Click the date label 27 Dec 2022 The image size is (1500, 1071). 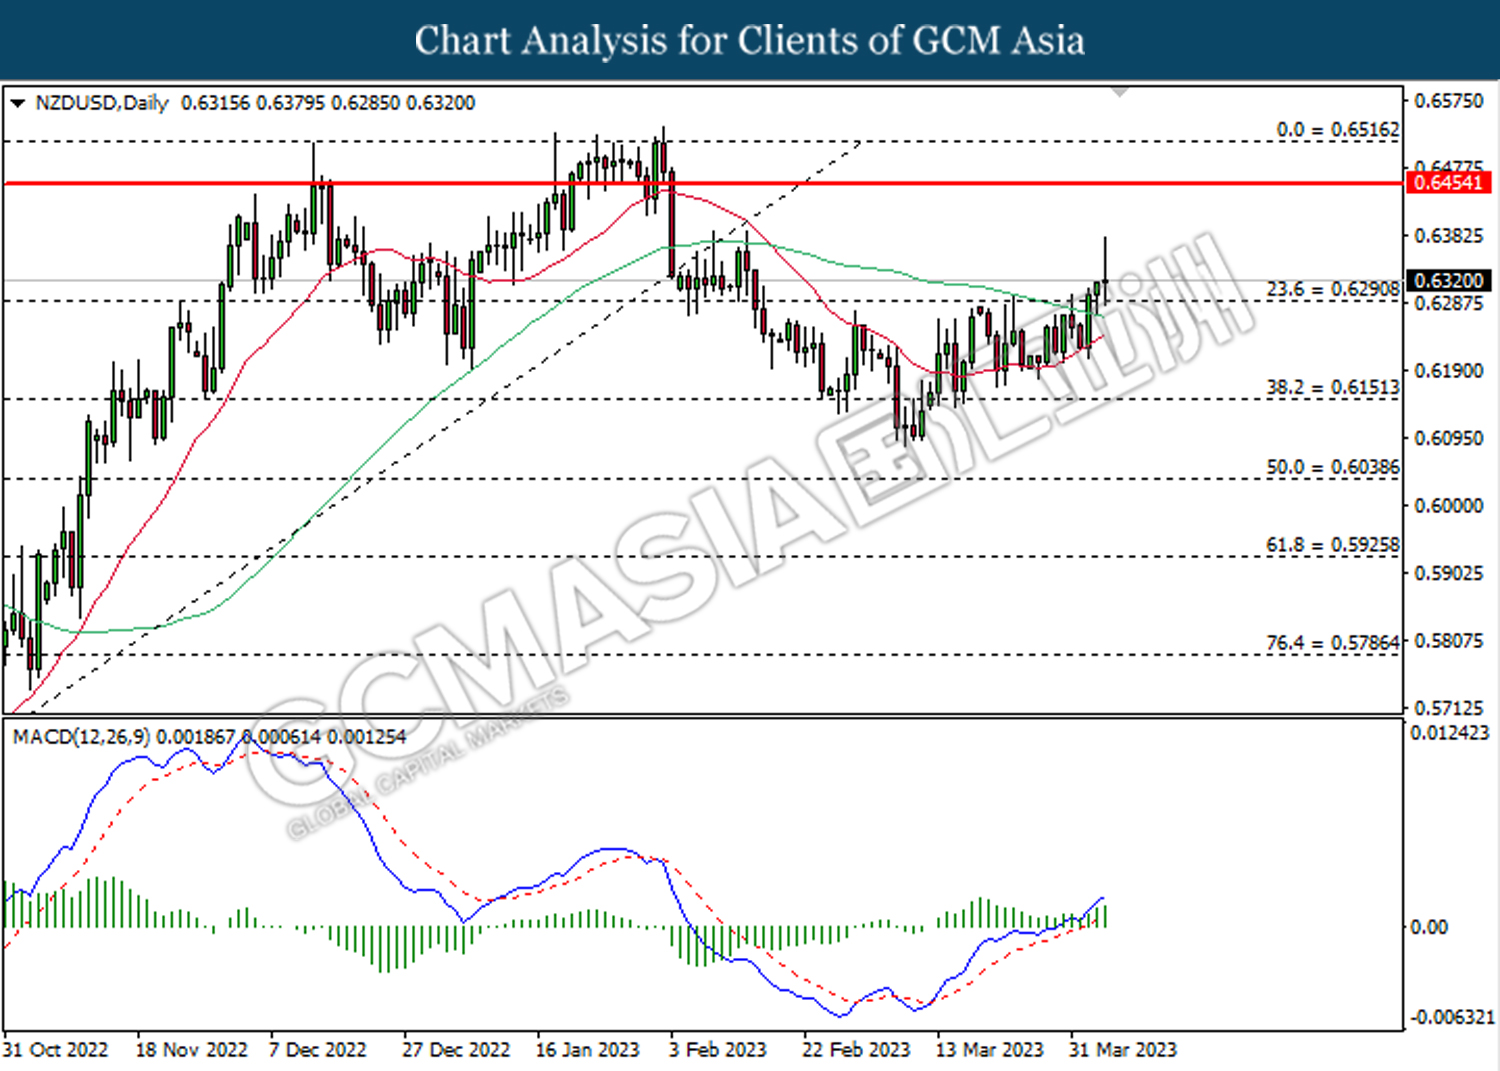[x=456, y=1050]
